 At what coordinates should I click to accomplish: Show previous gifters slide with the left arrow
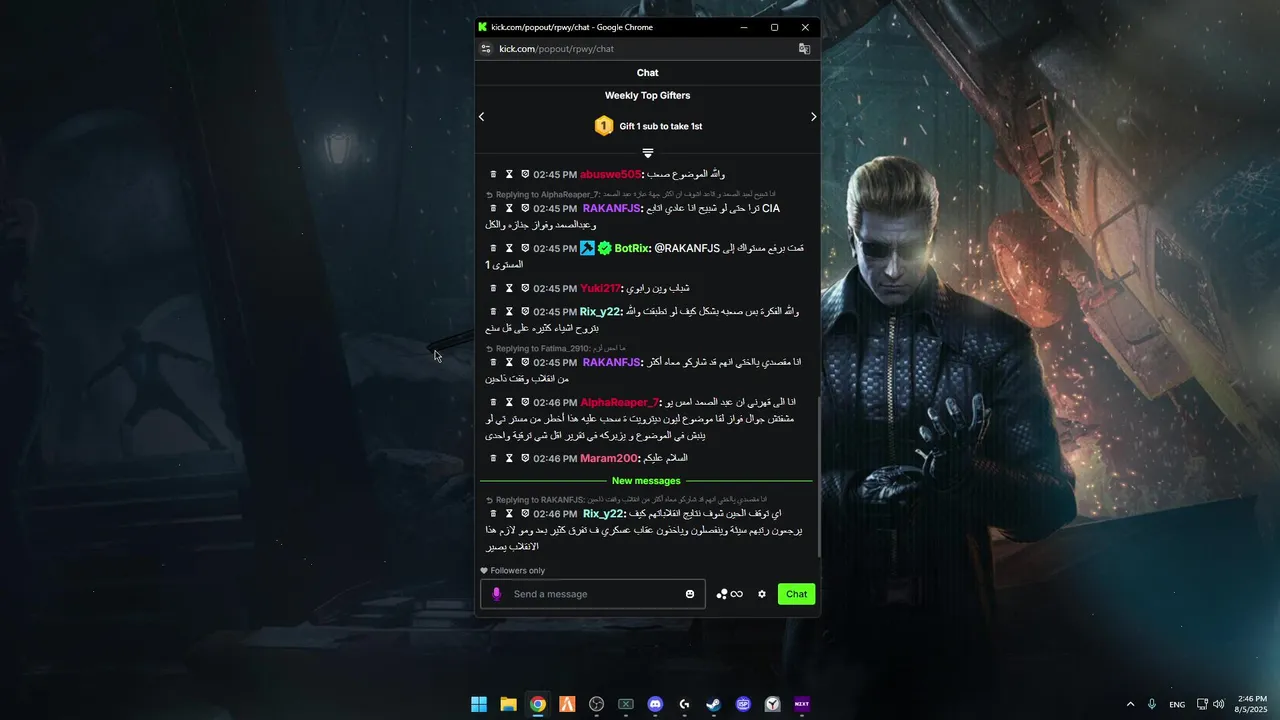(x=481, y=117)
